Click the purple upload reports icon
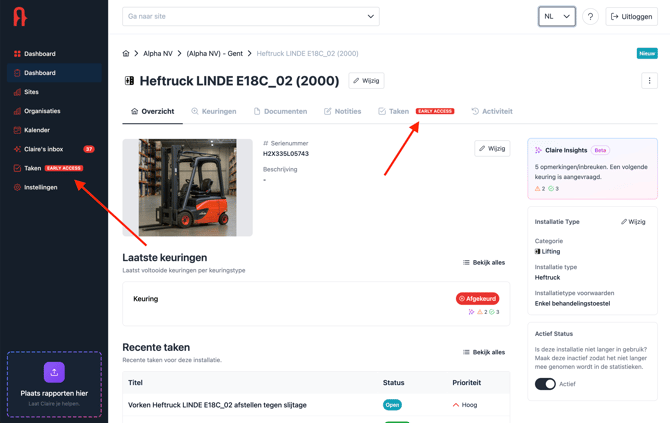 54,373
